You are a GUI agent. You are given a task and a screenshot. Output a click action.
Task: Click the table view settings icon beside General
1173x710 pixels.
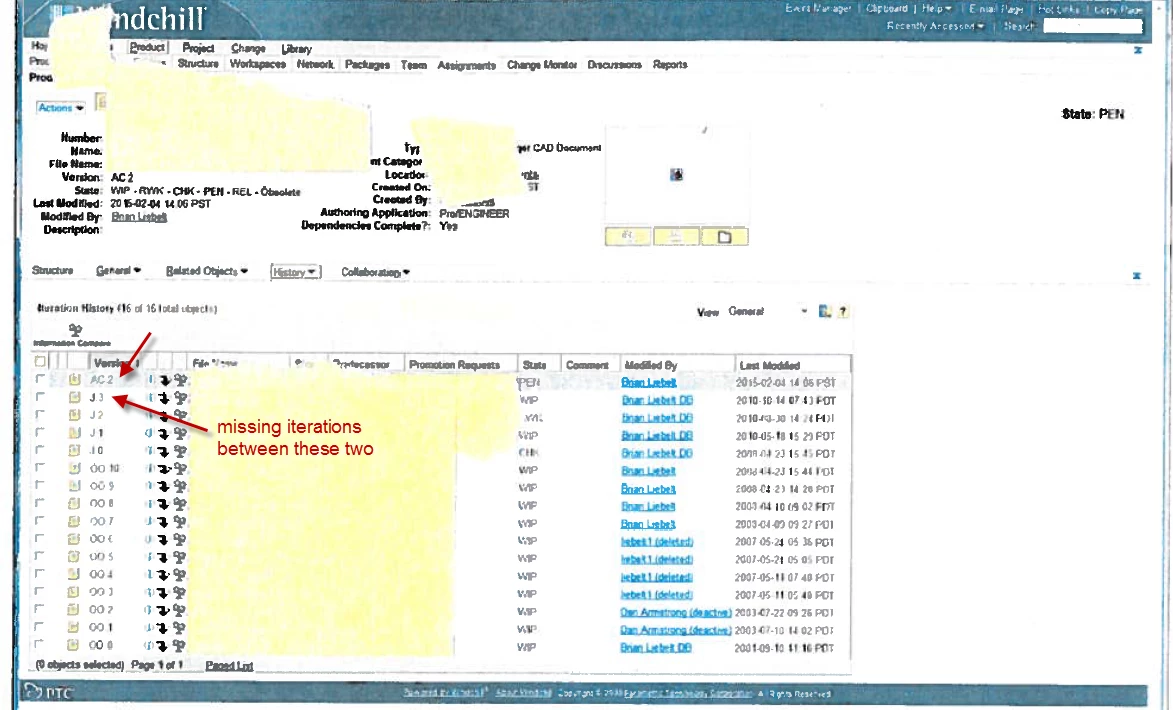tap(824, 311)
